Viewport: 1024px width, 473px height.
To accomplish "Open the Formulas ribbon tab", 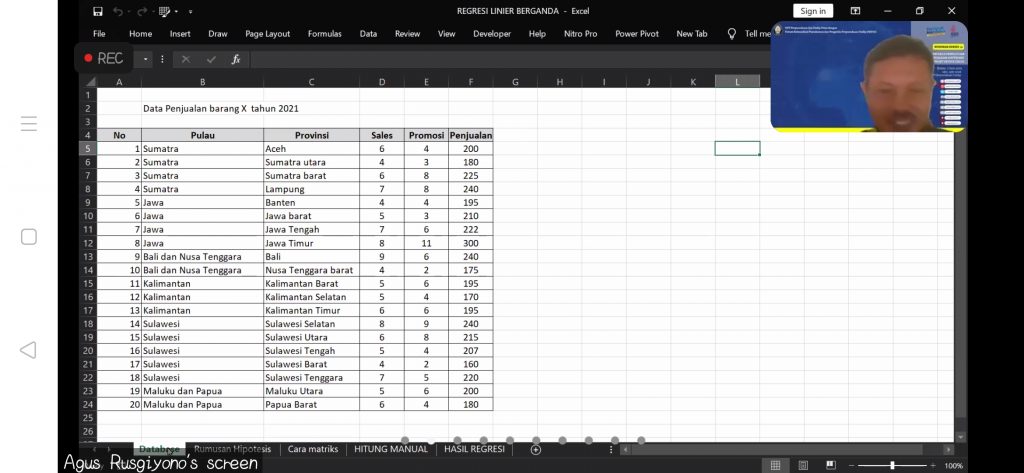I will coord(324,33).
